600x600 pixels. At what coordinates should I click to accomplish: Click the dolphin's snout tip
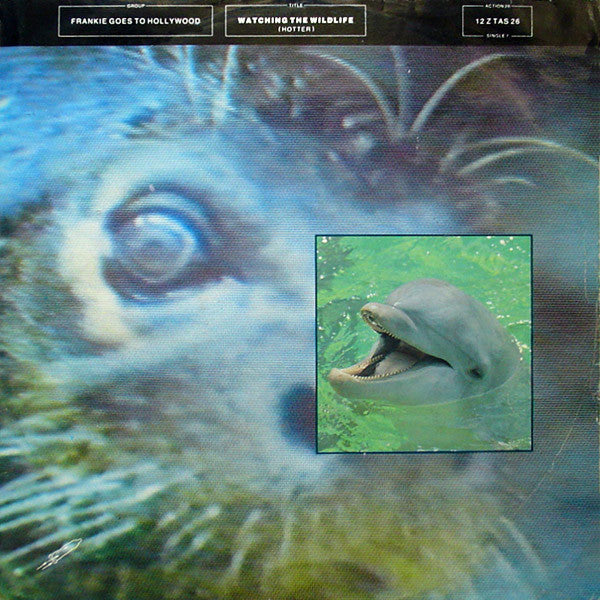368,314
